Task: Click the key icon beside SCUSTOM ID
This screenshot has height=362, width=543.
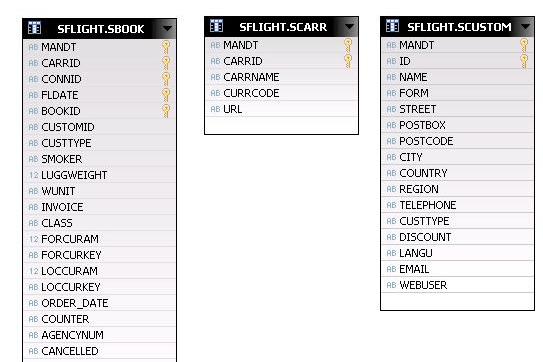Action: 524,61
